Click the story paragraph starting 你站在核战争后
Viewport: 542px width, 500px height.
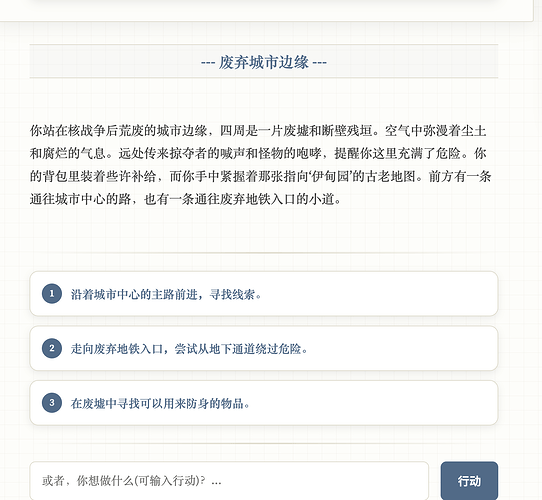260,165
